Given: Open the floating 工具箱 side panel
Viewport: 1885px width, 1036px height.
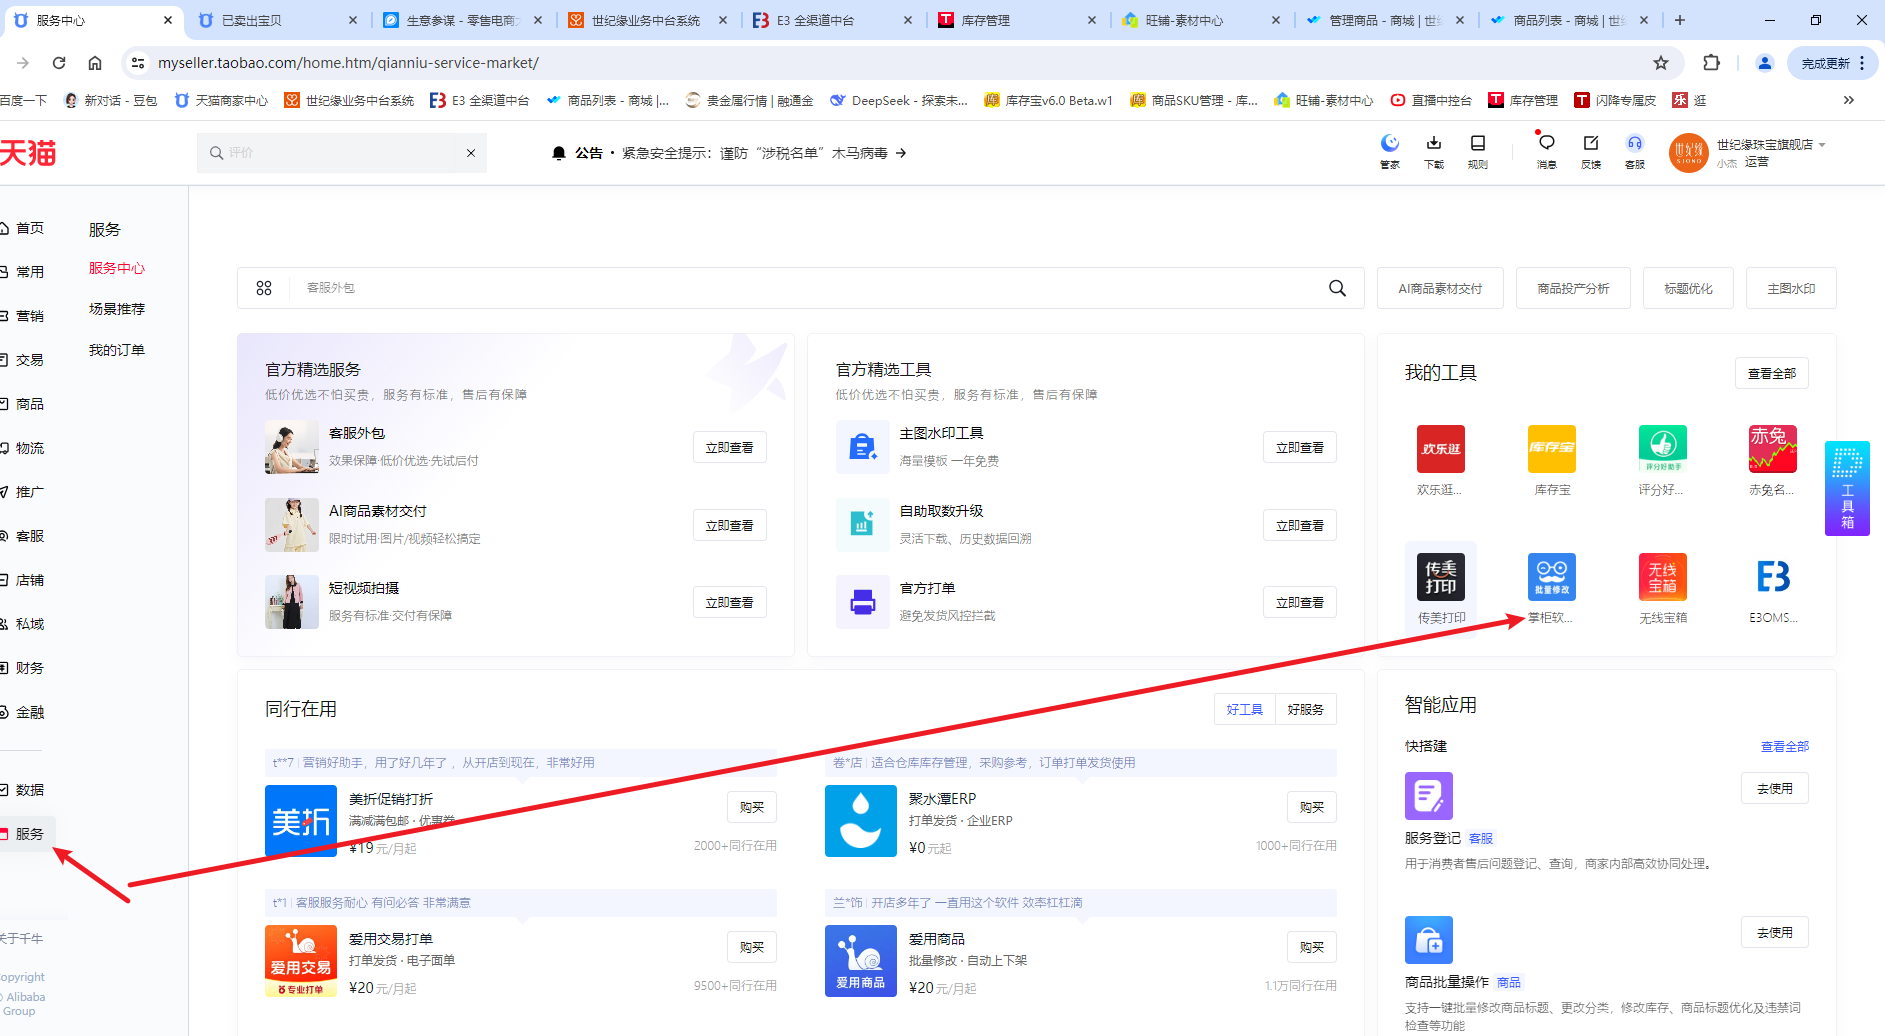Looking at the screenshot, I should [1846, 488].
